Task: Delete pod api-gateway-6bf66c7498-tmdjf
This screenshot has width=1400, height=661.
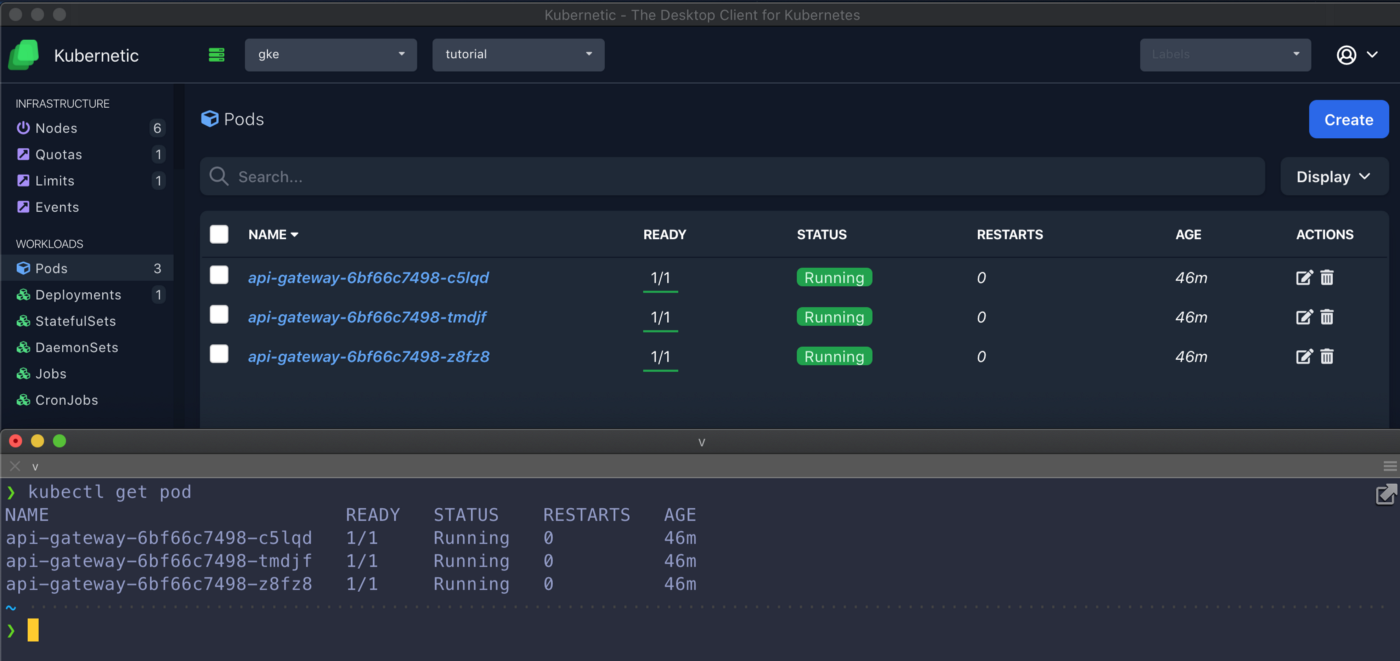Action: (x=1327, y=317)
